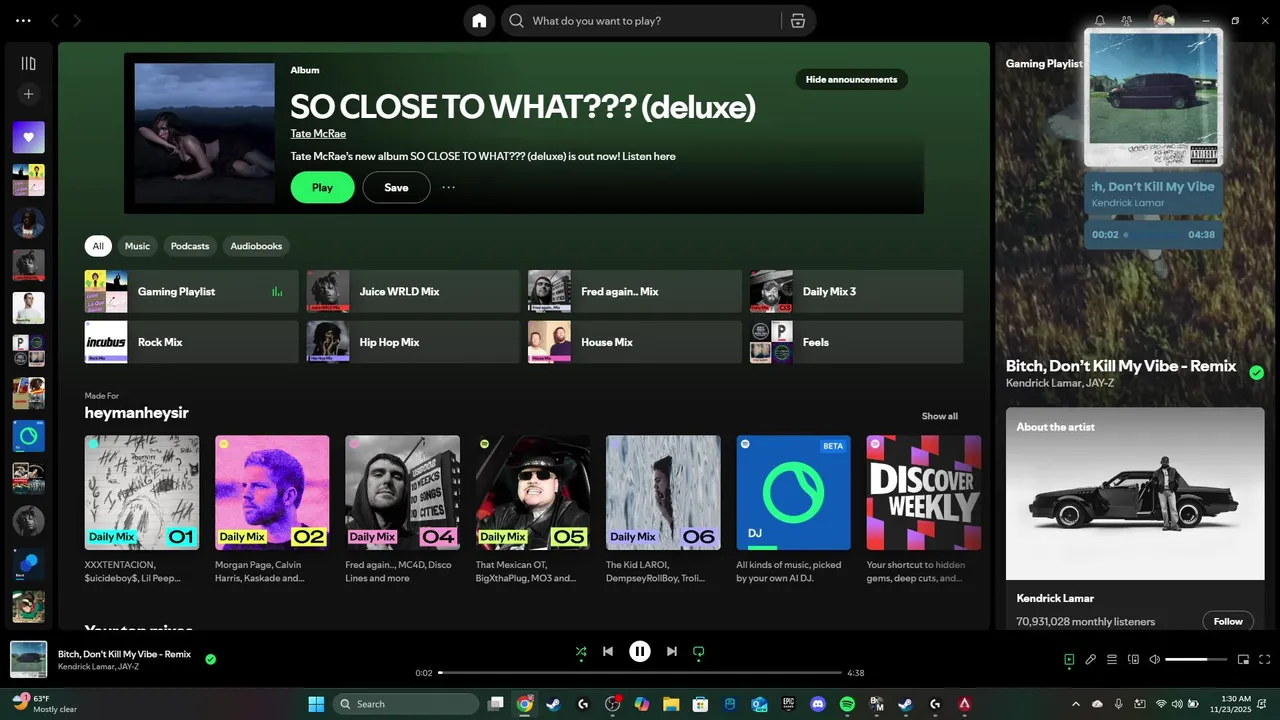
Task: Open the Queue icon
Action: pyautogui.click(x=1112, y=660)
